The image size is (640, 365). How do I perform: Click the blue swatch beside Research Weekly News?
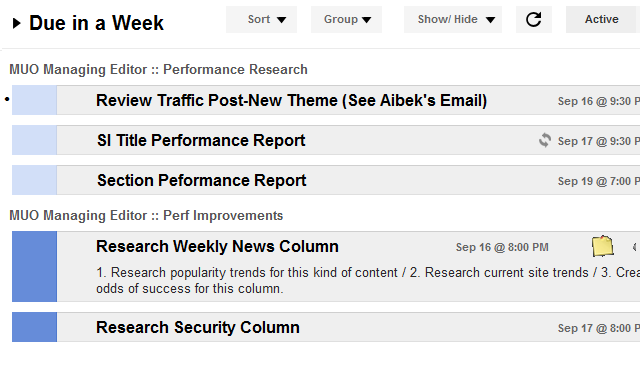[x=34, y=267]
